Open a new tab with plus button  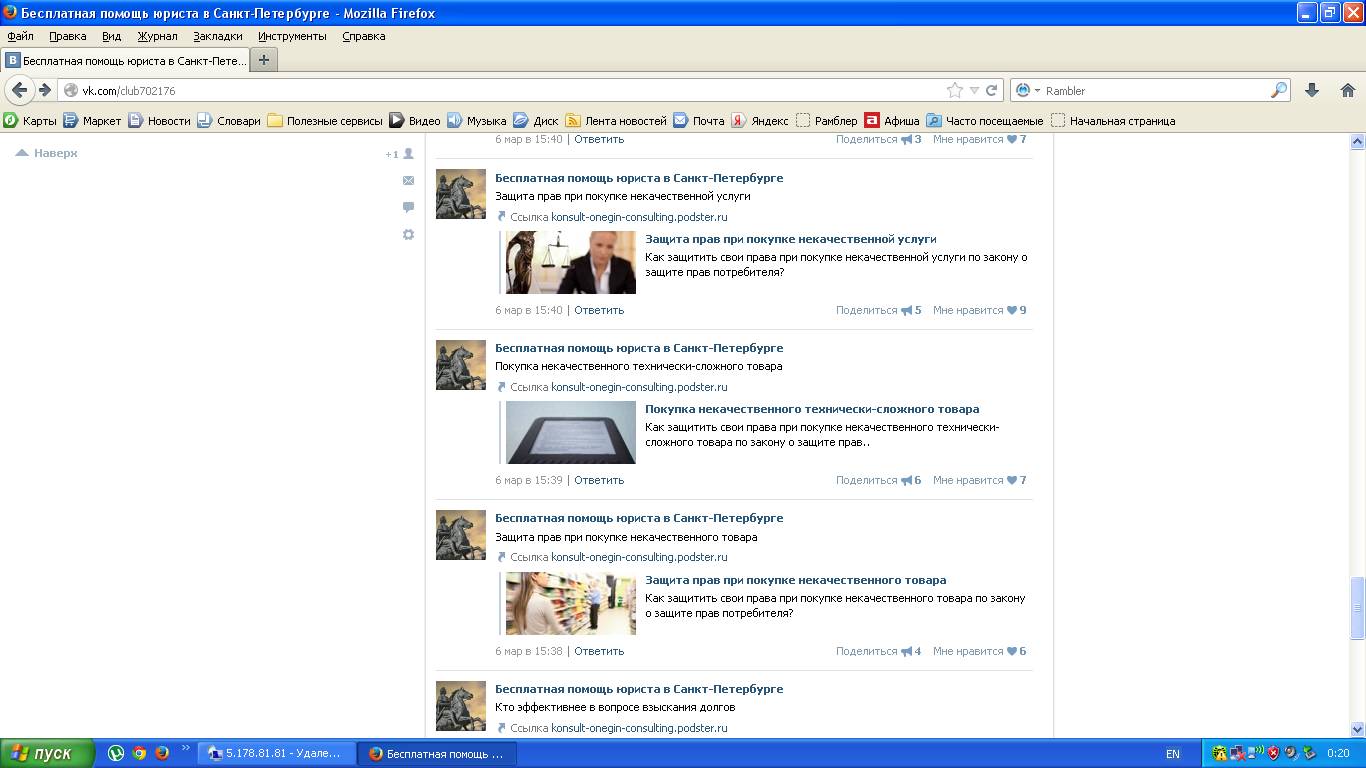point(264,60)
